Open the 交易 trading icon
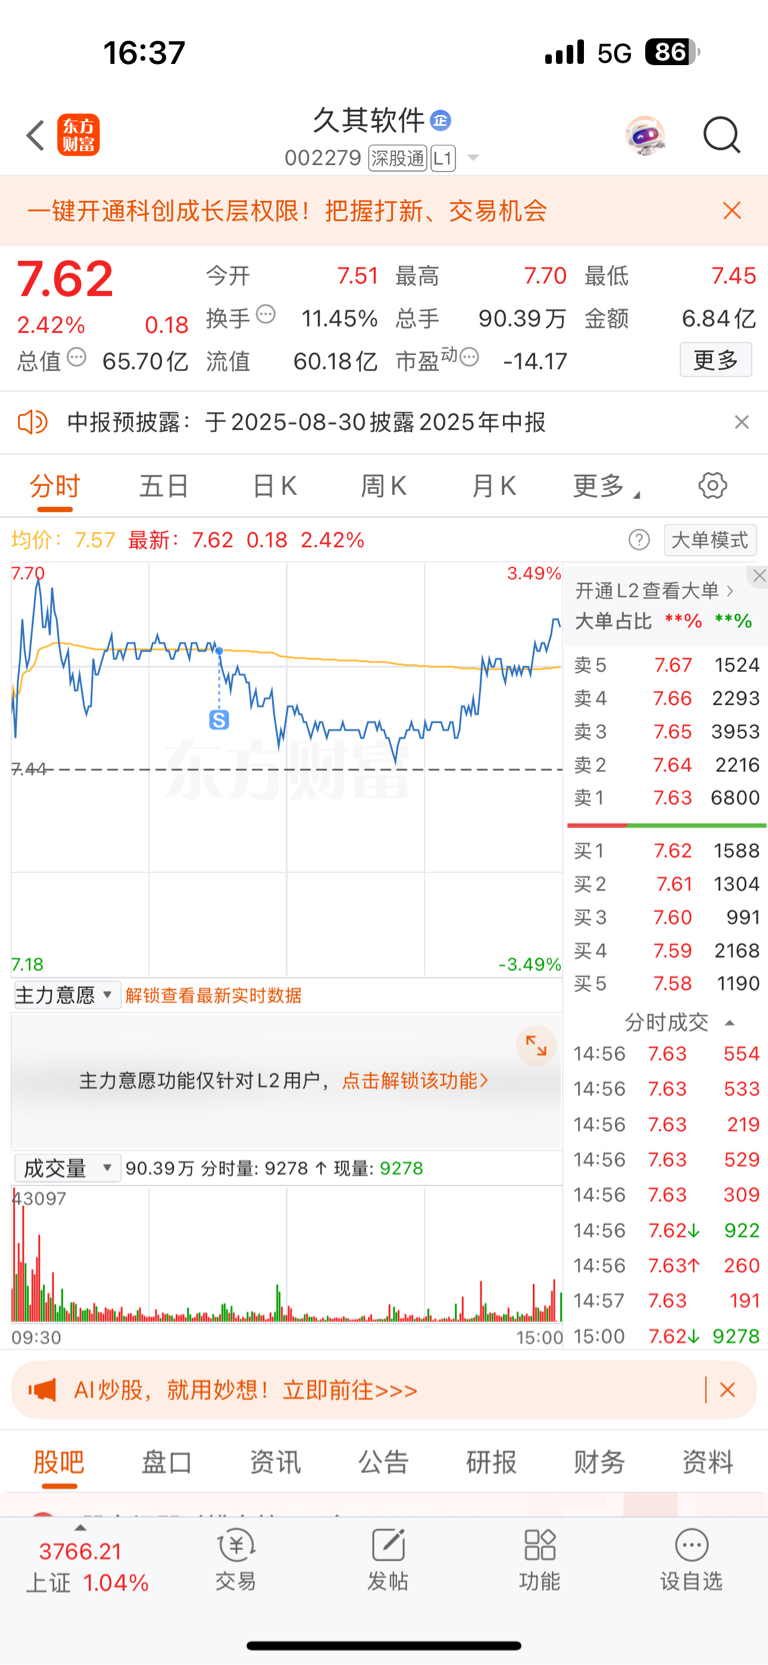Image resolution: width=768 pixels, height=1665 pixels. point(236,1560)
